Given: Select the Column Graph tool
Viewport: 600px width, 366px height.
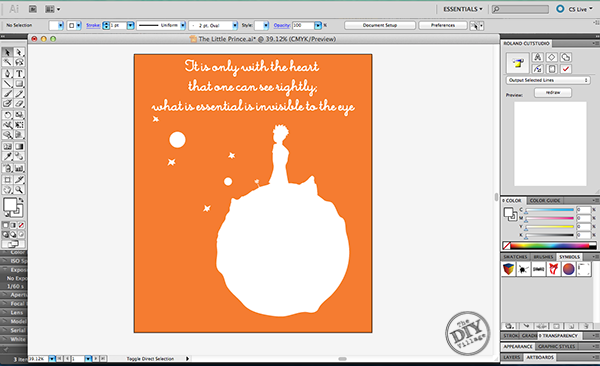Looking at the screenshot, I should point(19,168).
